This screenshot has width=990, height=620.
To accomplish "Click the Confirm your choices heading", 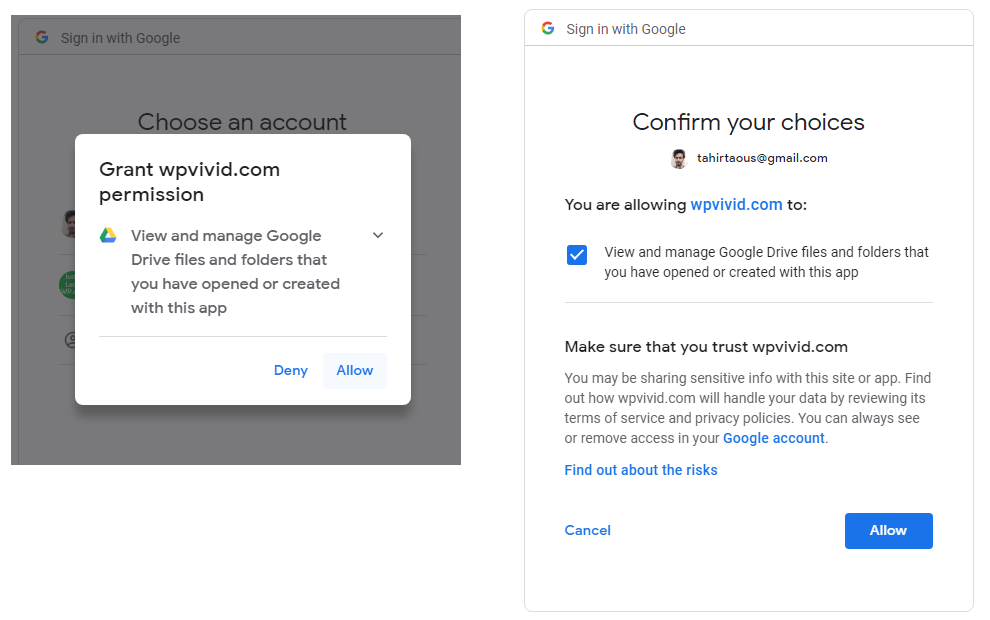I will tap(748, 122).
